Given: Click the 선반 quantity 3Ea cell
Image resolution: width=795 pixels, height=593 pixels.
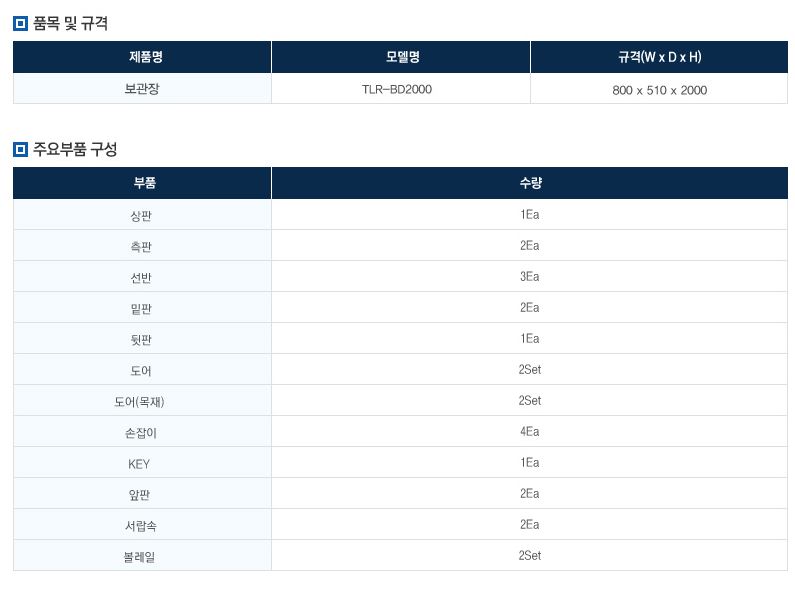Looking at the screenshot, I should [529, 277].
